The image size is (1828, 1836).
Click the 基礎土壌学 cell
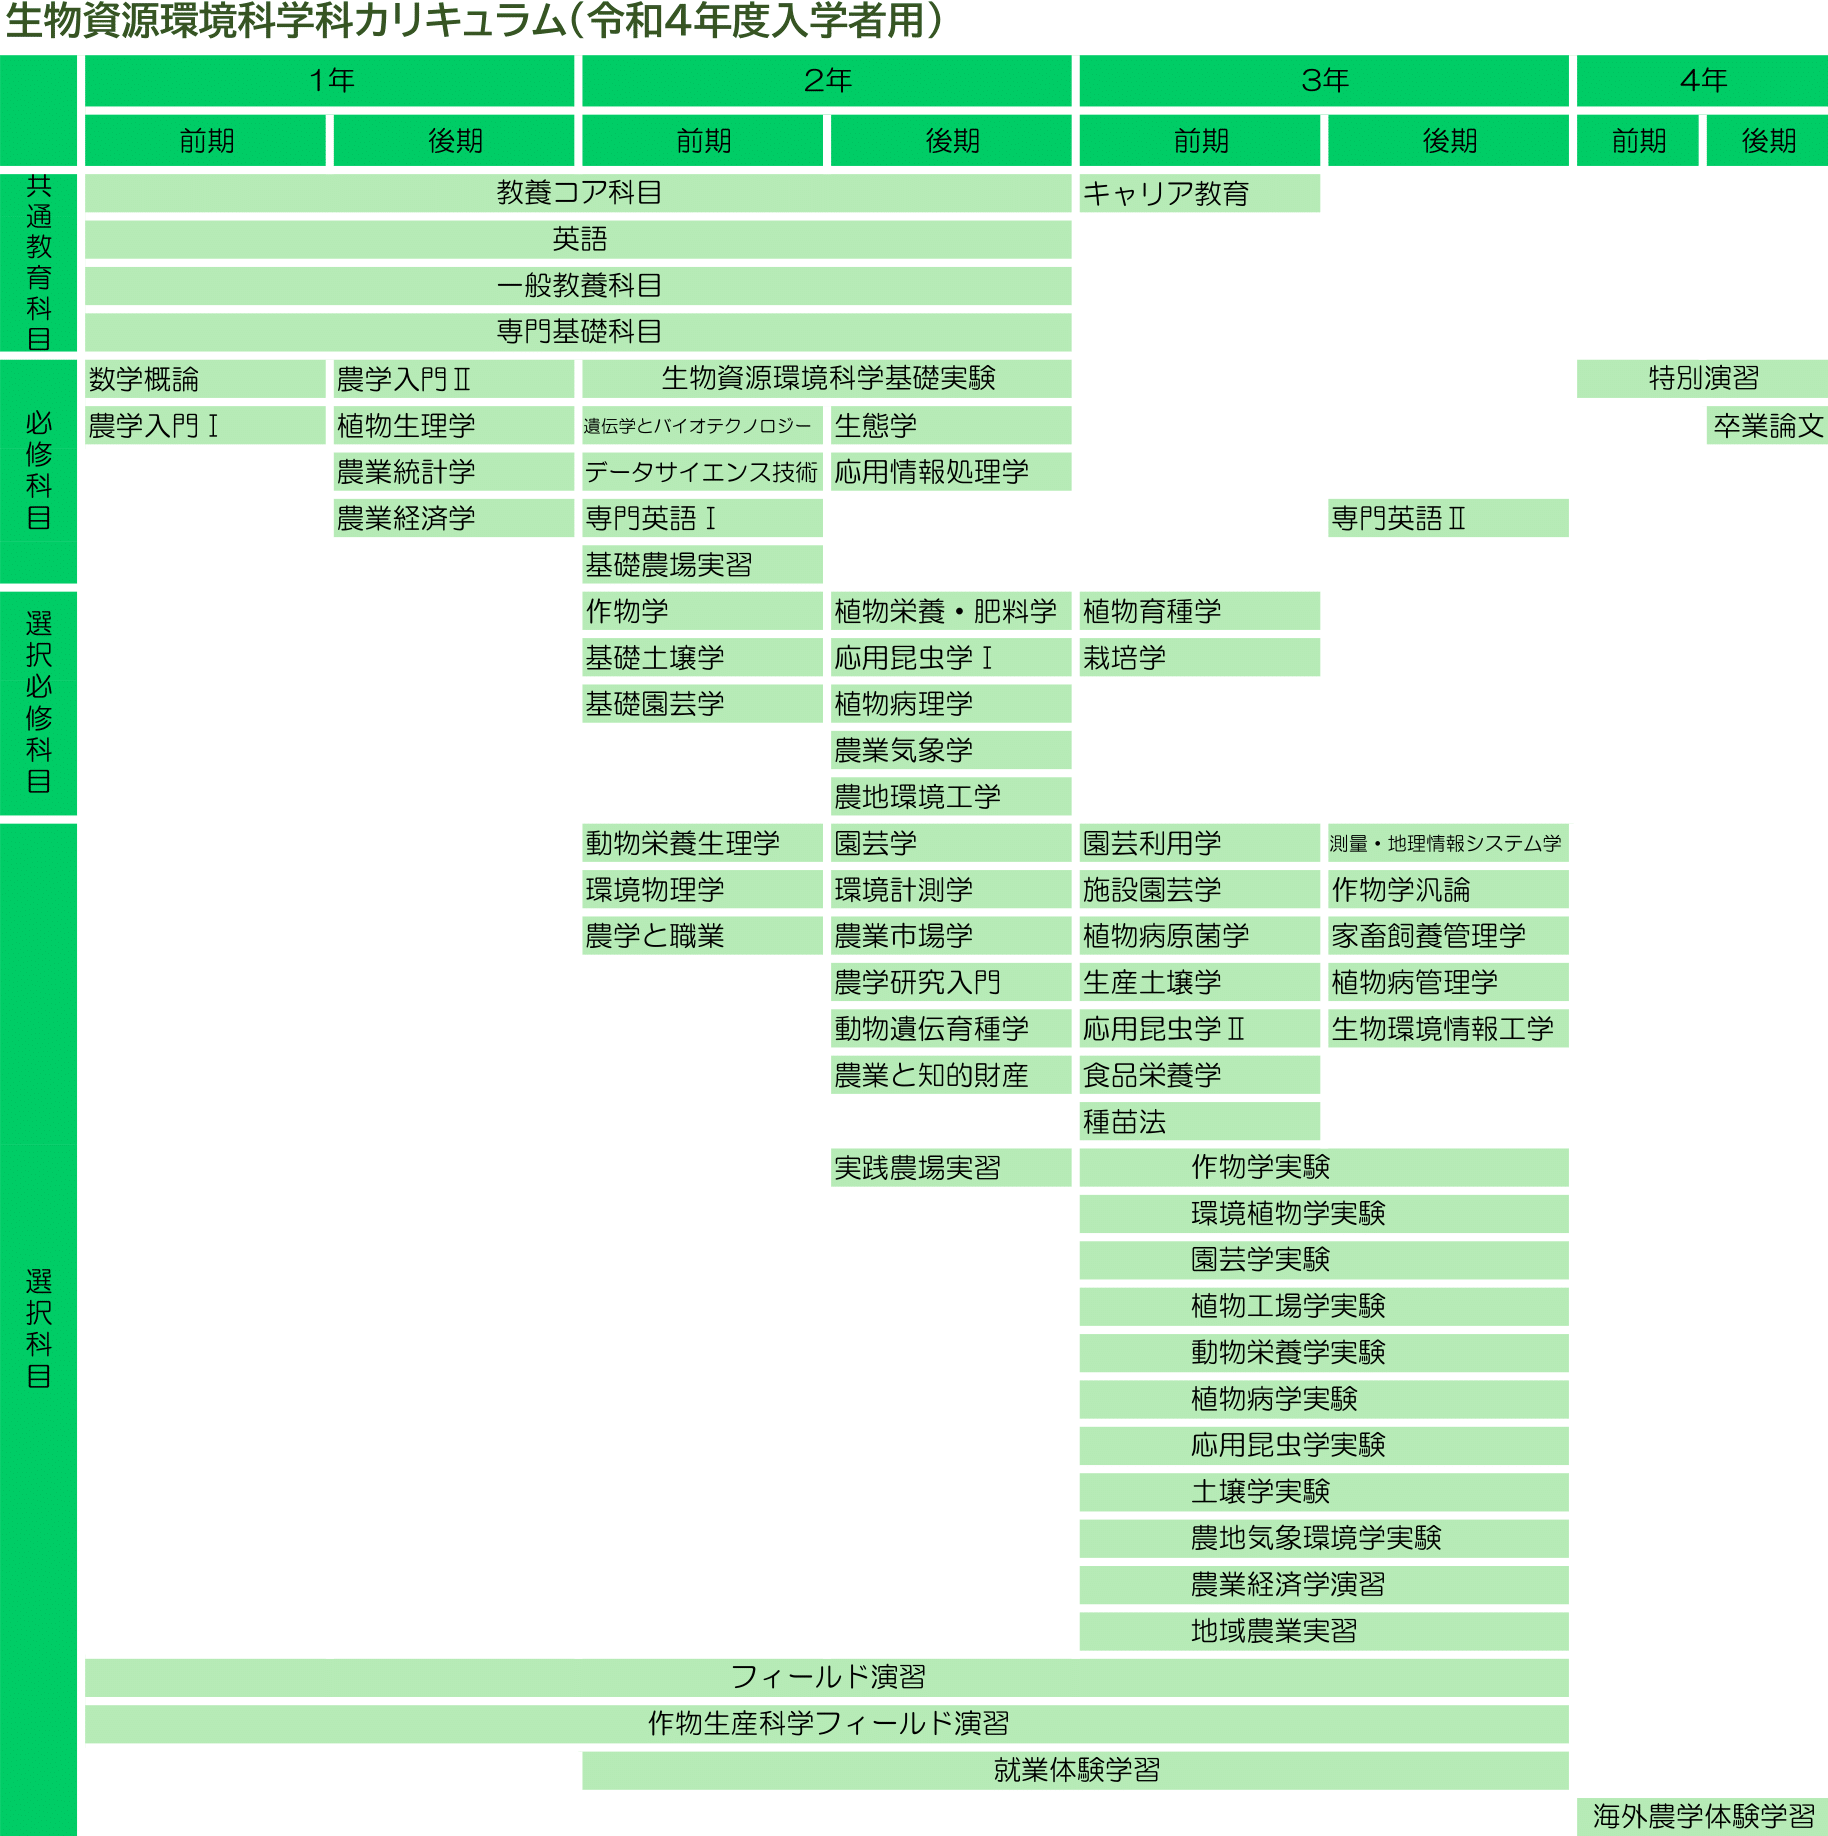pyautogui.click(x=702, y=658)
